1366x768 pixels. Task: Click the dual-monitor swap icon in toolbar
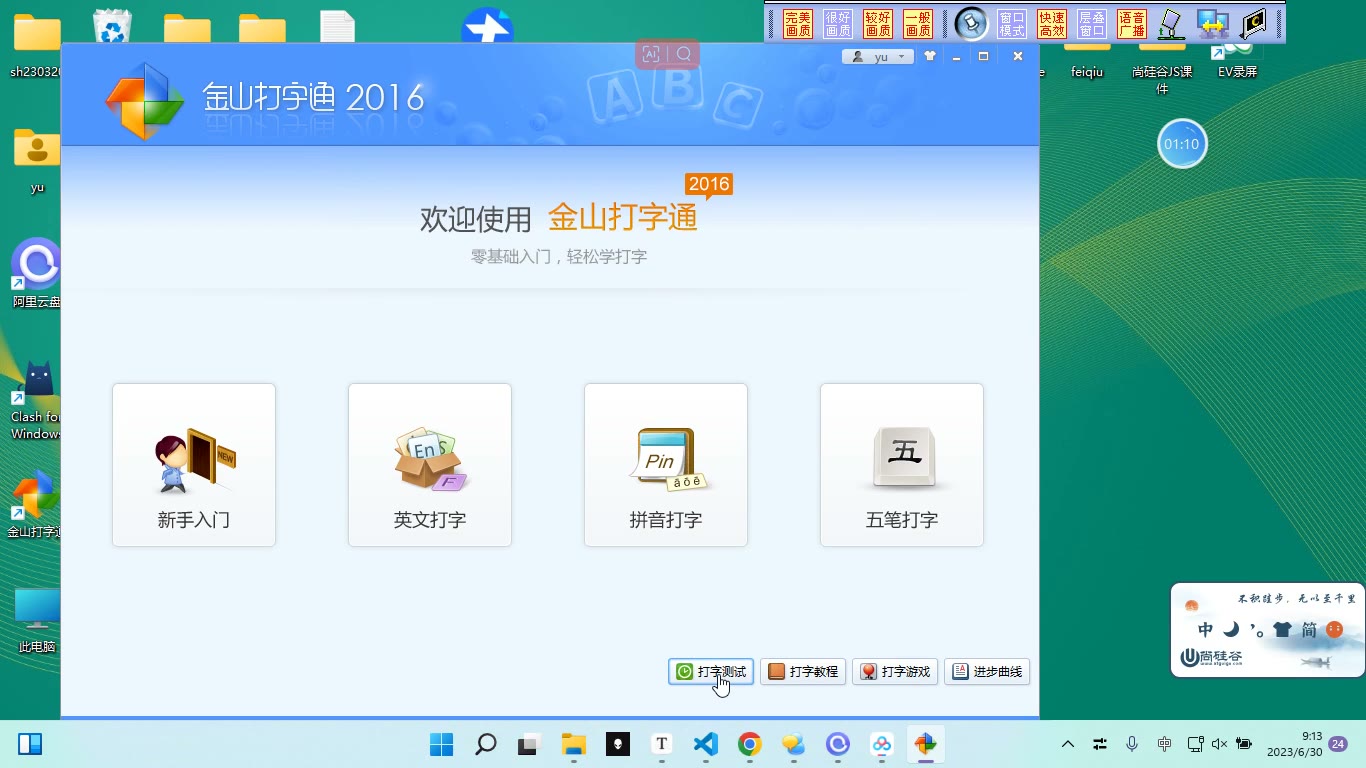[1213, 24]
